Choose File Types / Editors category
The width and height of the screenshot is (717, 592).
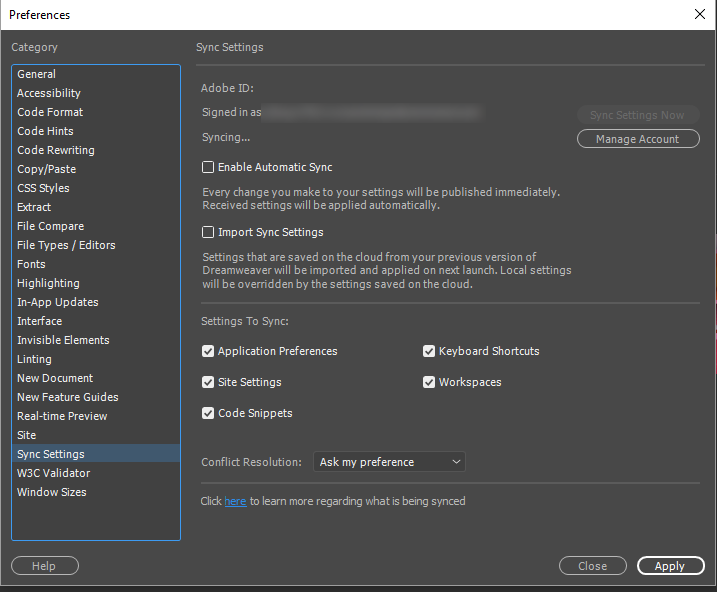click(x=66, y=245)
